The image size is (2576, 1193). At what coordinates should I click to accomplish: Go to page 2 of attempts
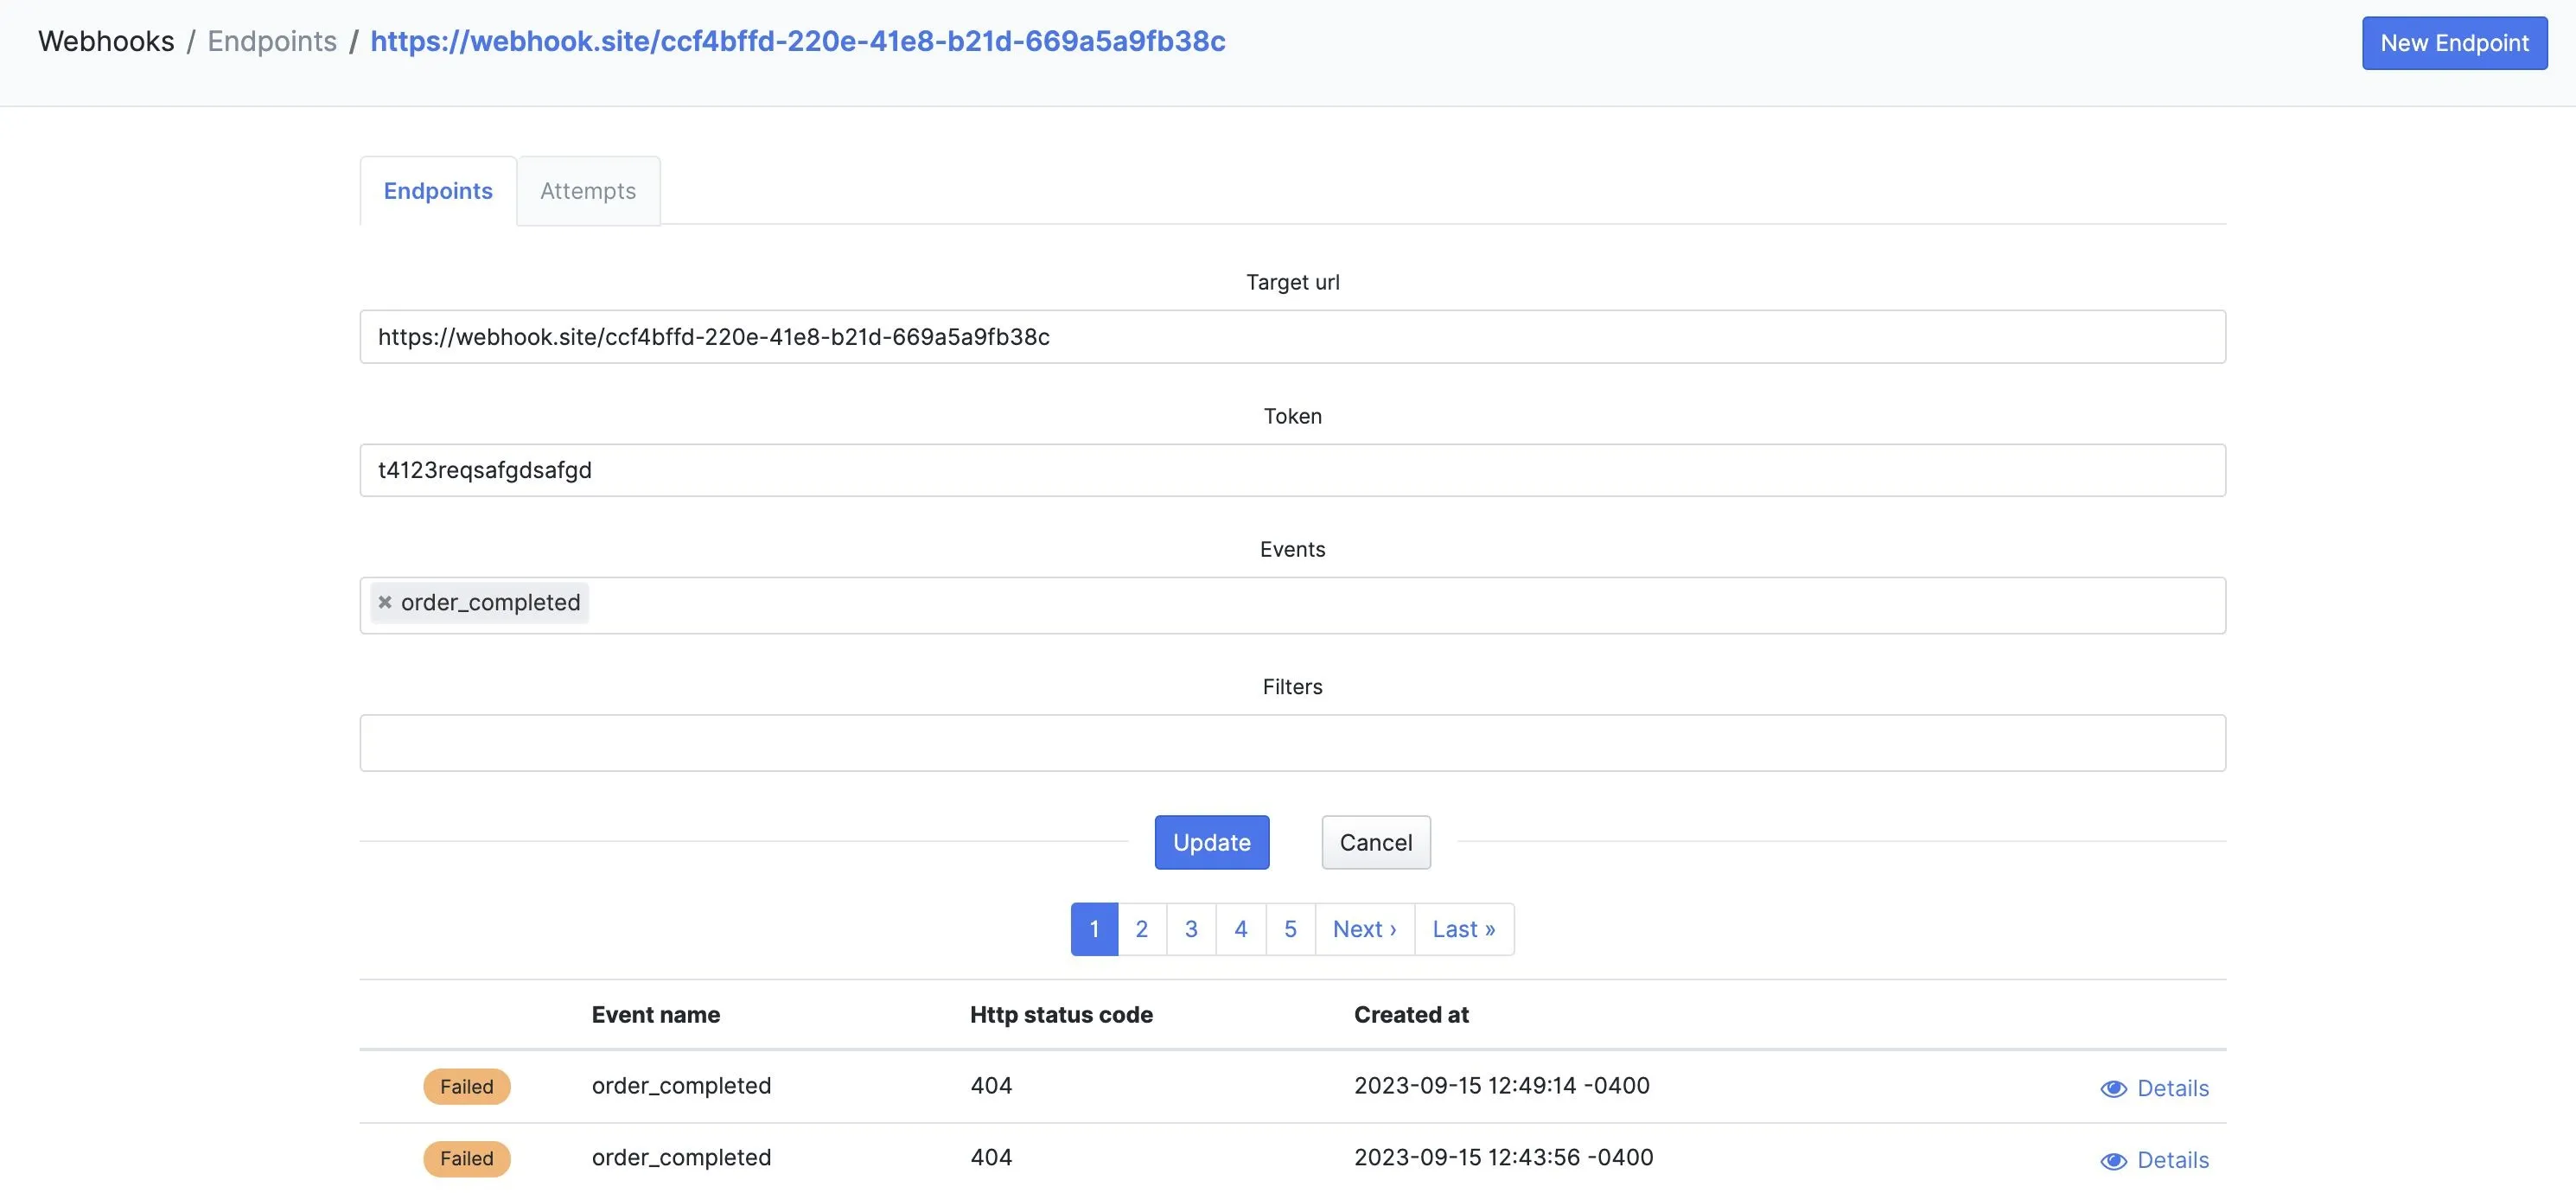point(1142,929)
